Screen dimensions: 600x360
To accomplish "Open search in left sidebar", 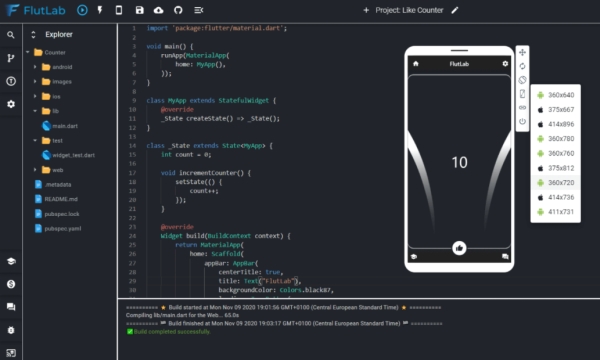I will point(11,35).
